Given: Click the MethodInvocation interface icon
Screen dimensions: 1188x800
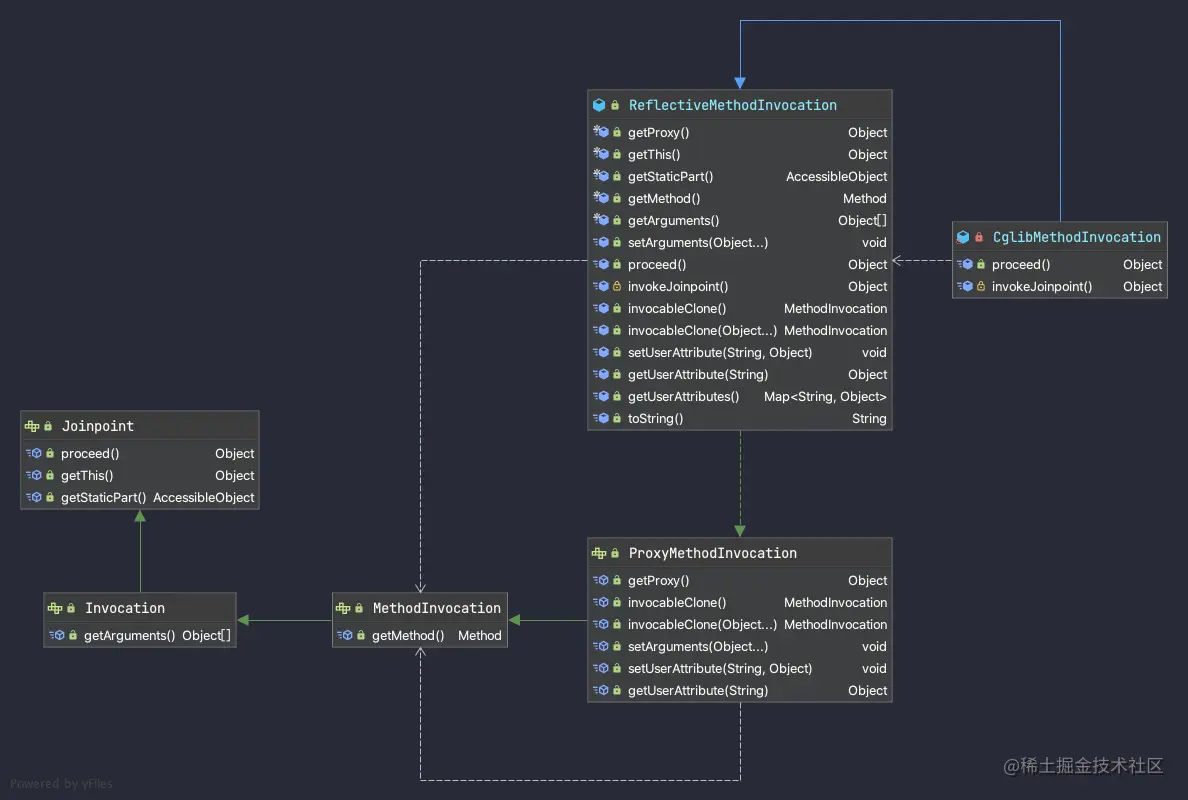Looking at the screenshot, I should (x=342, y=608).
